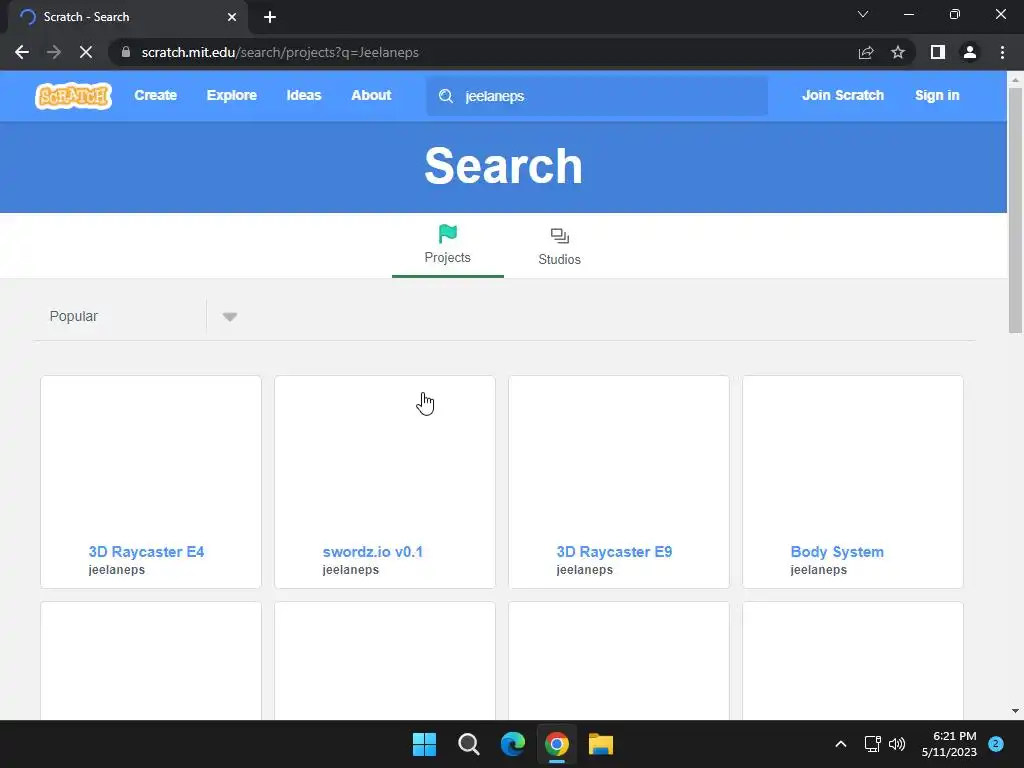Screen dimensions: 1024x768
Task: Click jeelaneps author under Body System
Action: pyautogui.click(x=818, y=569)
